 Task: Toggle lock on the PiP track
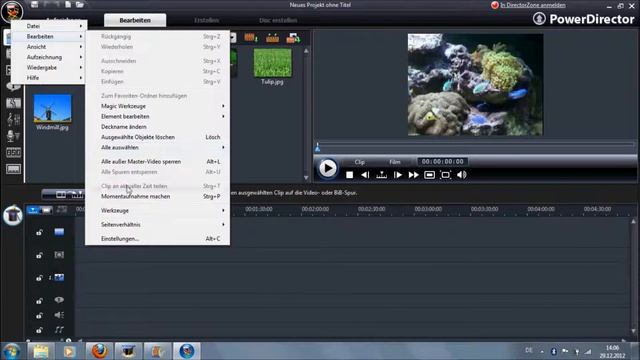tap(39, 278)
